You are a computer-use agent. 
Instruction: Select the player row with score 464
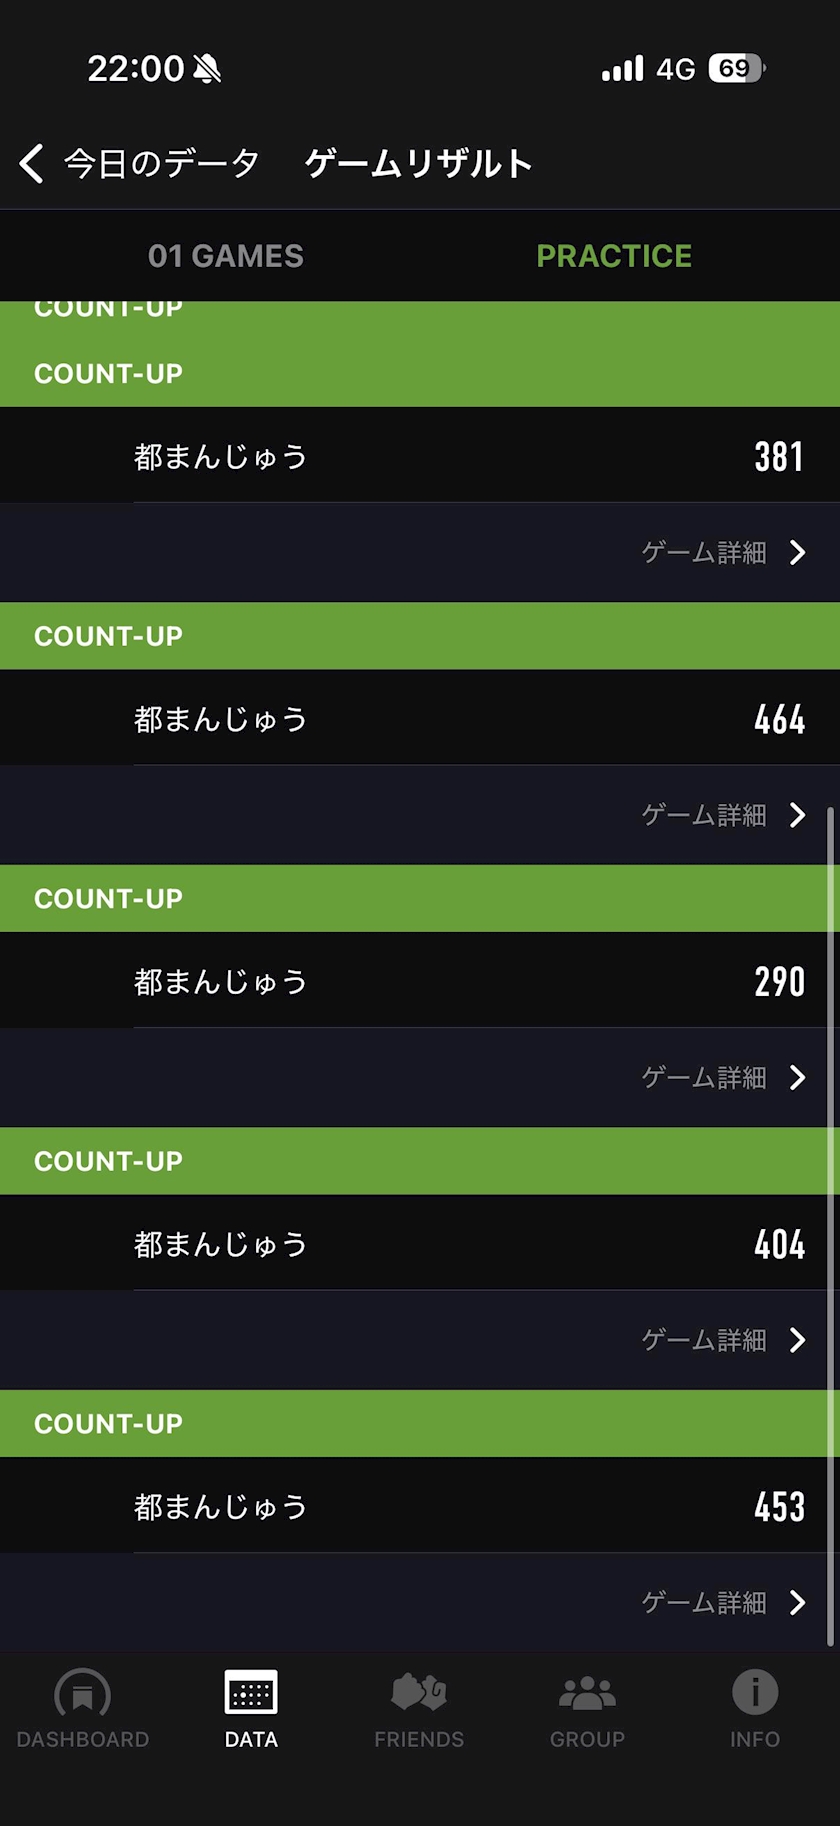click(420, 718)
